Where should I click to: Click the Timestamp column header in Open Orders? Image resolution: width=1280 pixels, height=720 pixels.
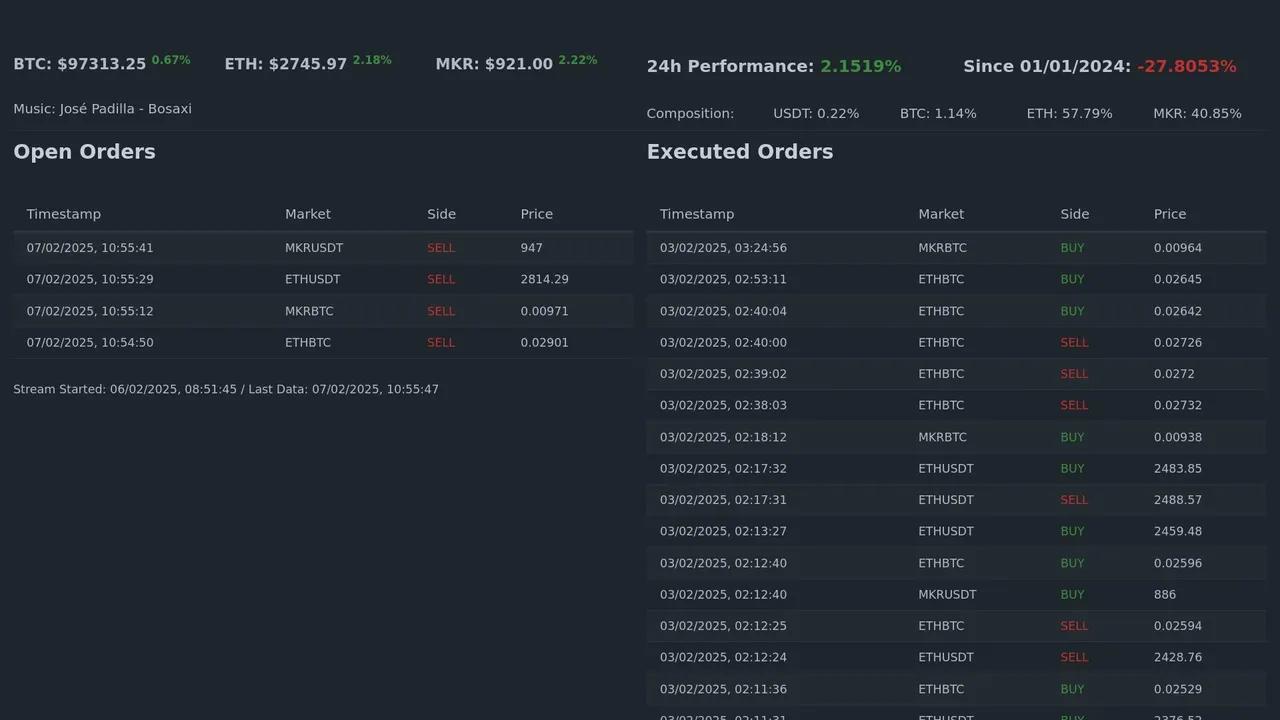64,214
